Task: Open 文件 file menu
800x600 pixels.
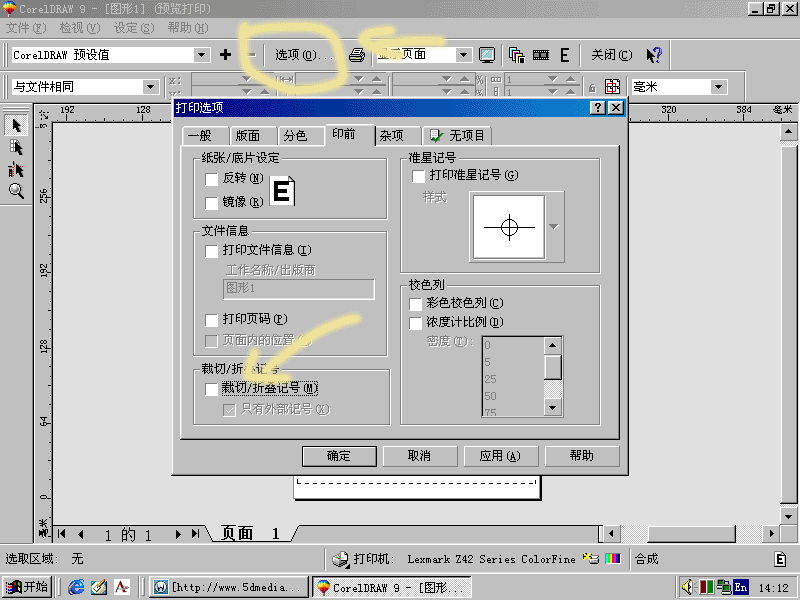Action: (x=26, y=28)
